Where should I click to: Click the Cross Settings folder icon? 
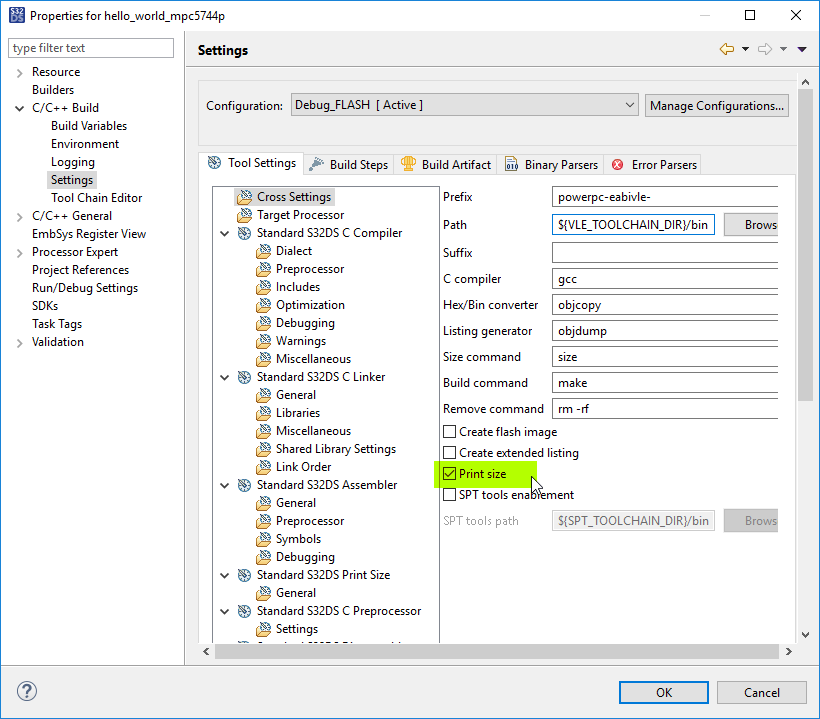pos(244,197)
